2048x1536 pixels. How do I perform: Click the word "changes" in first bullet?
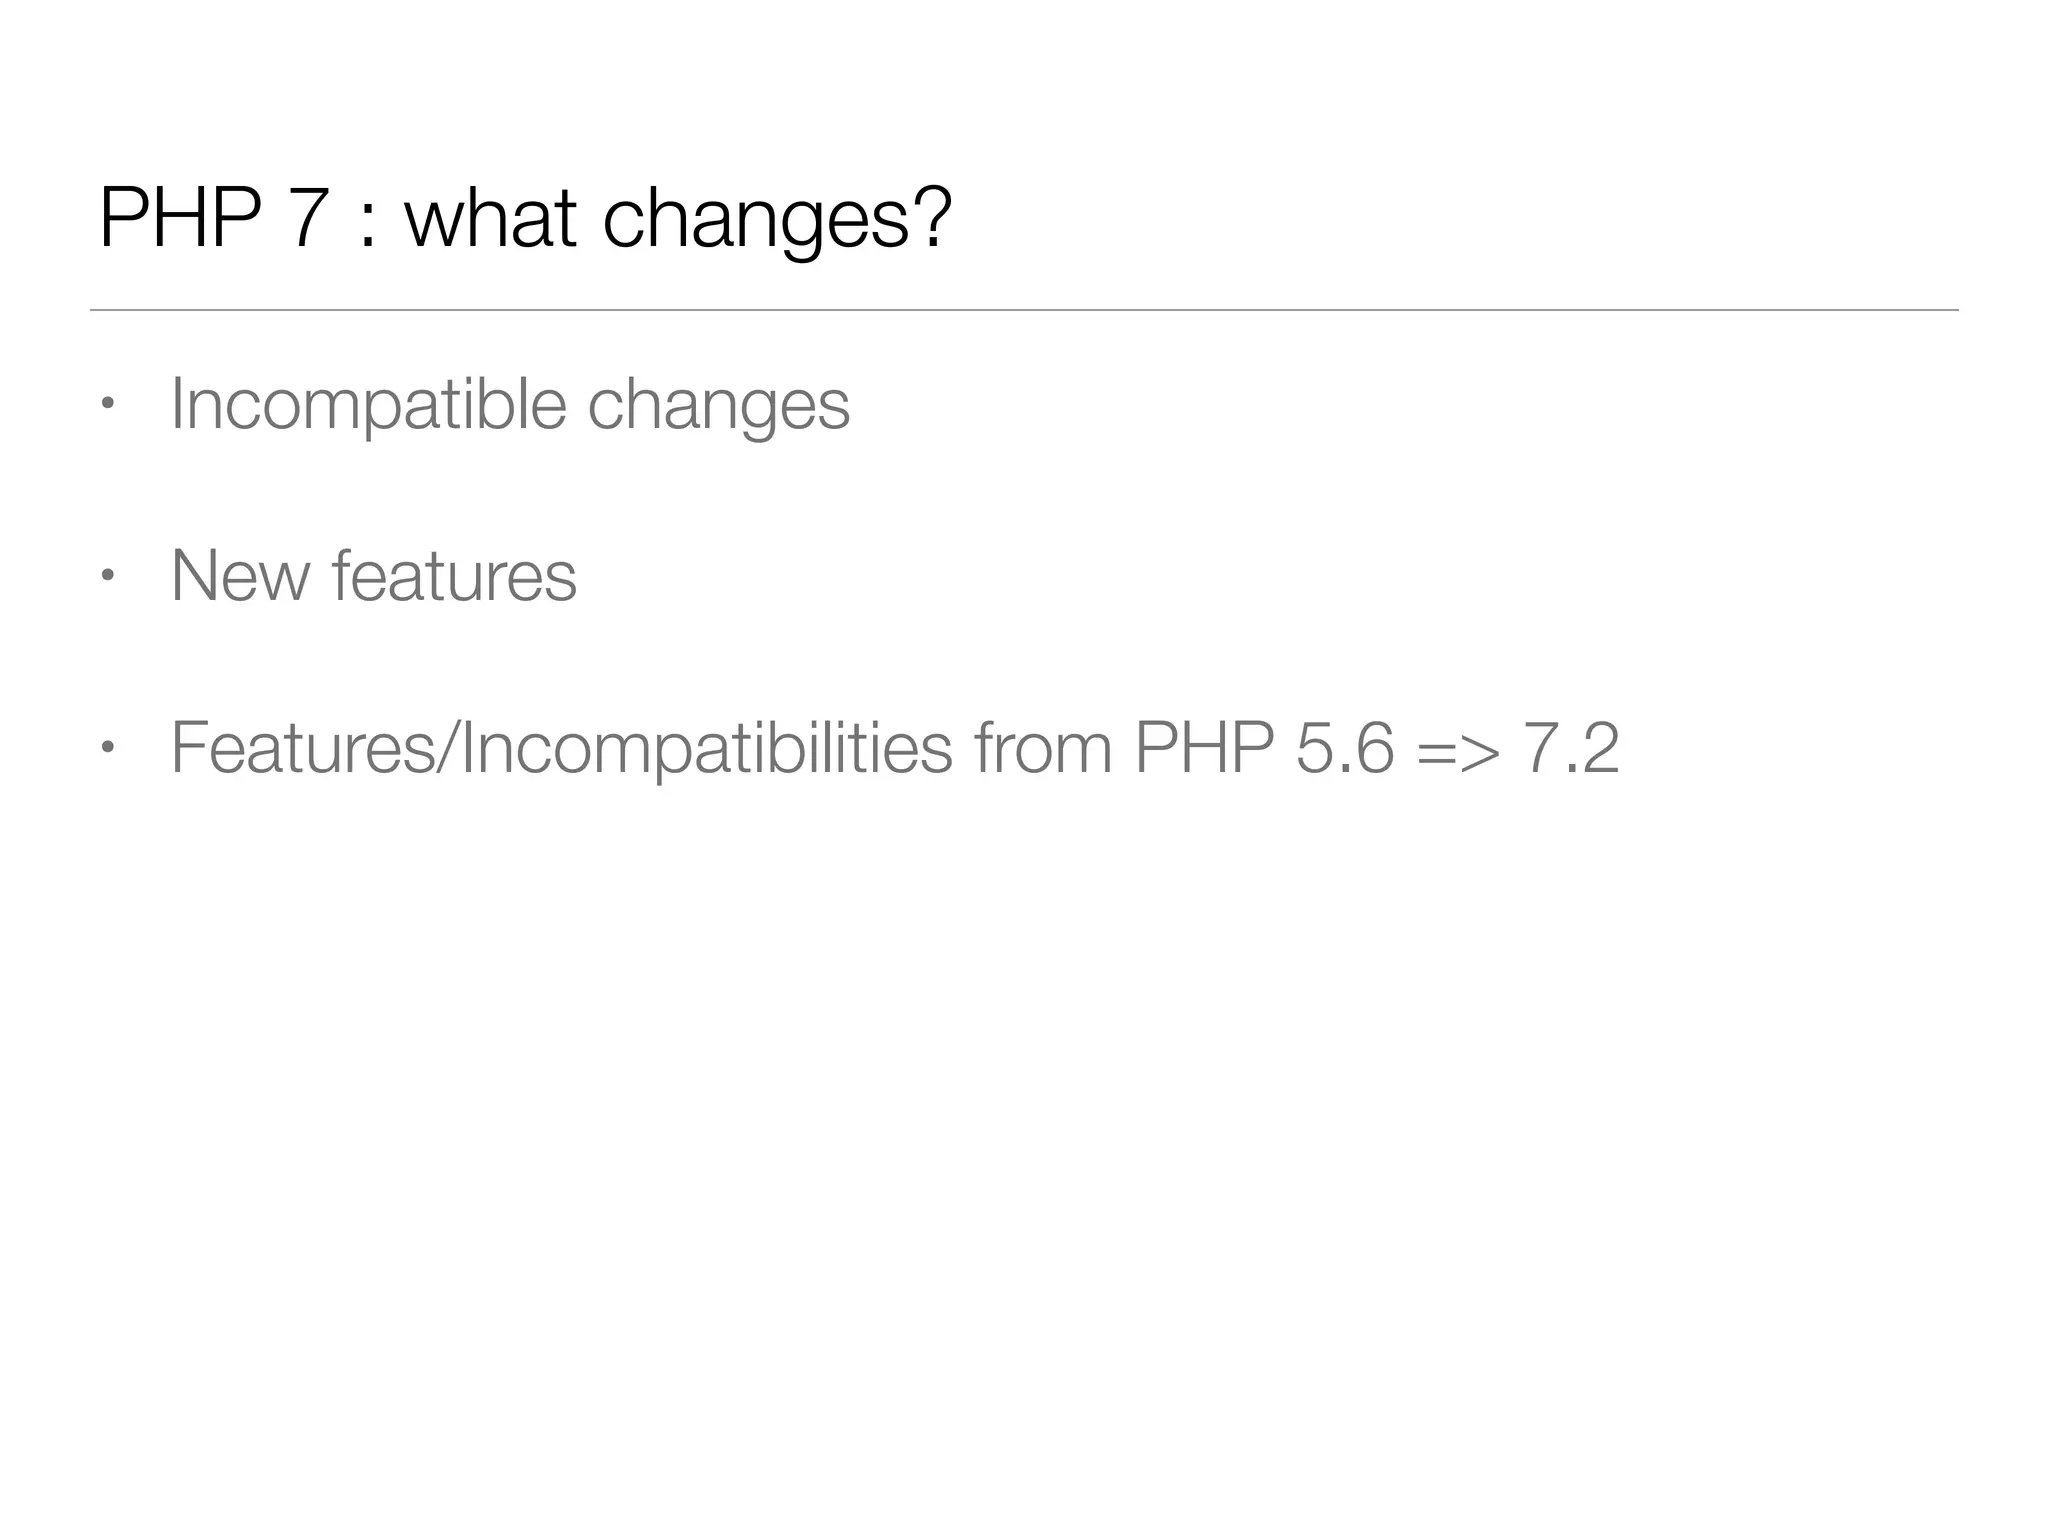click(x=718, y=406)
